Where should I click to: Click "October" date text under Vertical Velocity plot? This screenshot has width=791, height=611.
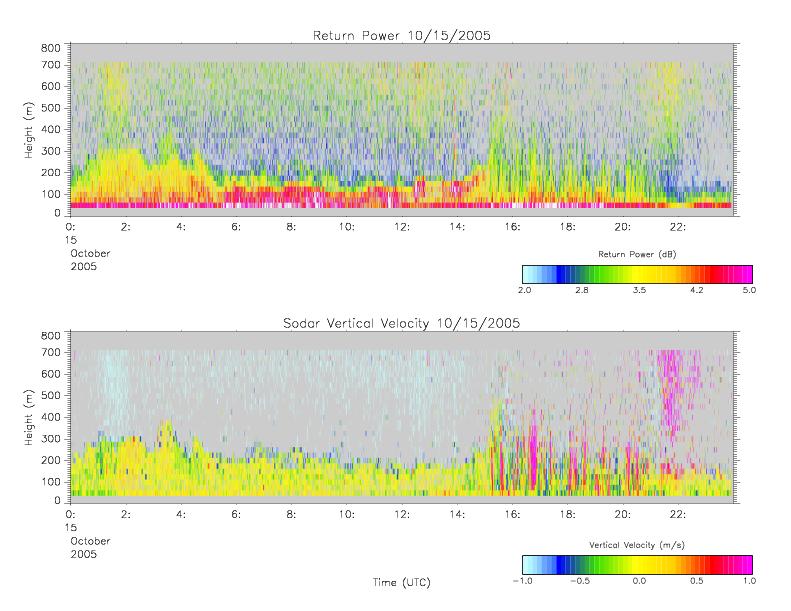(90, 541)
